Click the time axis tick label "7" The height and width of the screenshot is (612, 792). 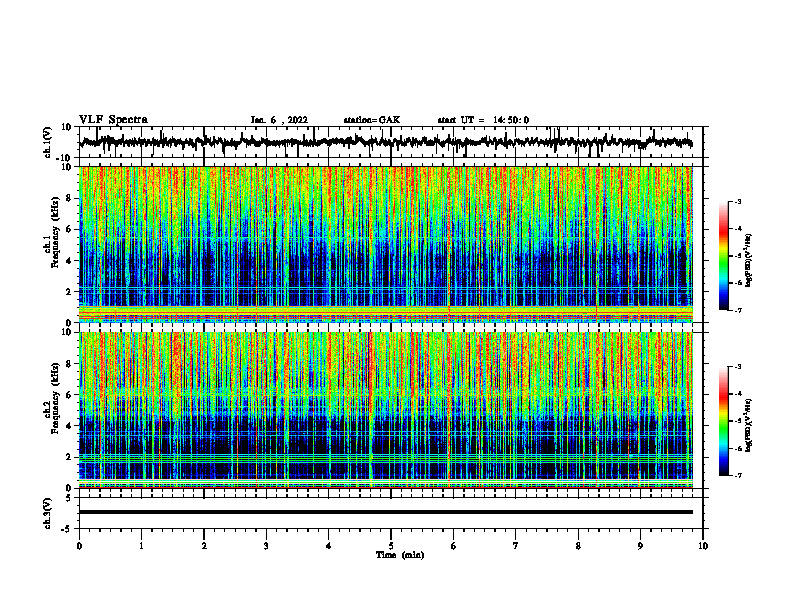pos(516,546)
